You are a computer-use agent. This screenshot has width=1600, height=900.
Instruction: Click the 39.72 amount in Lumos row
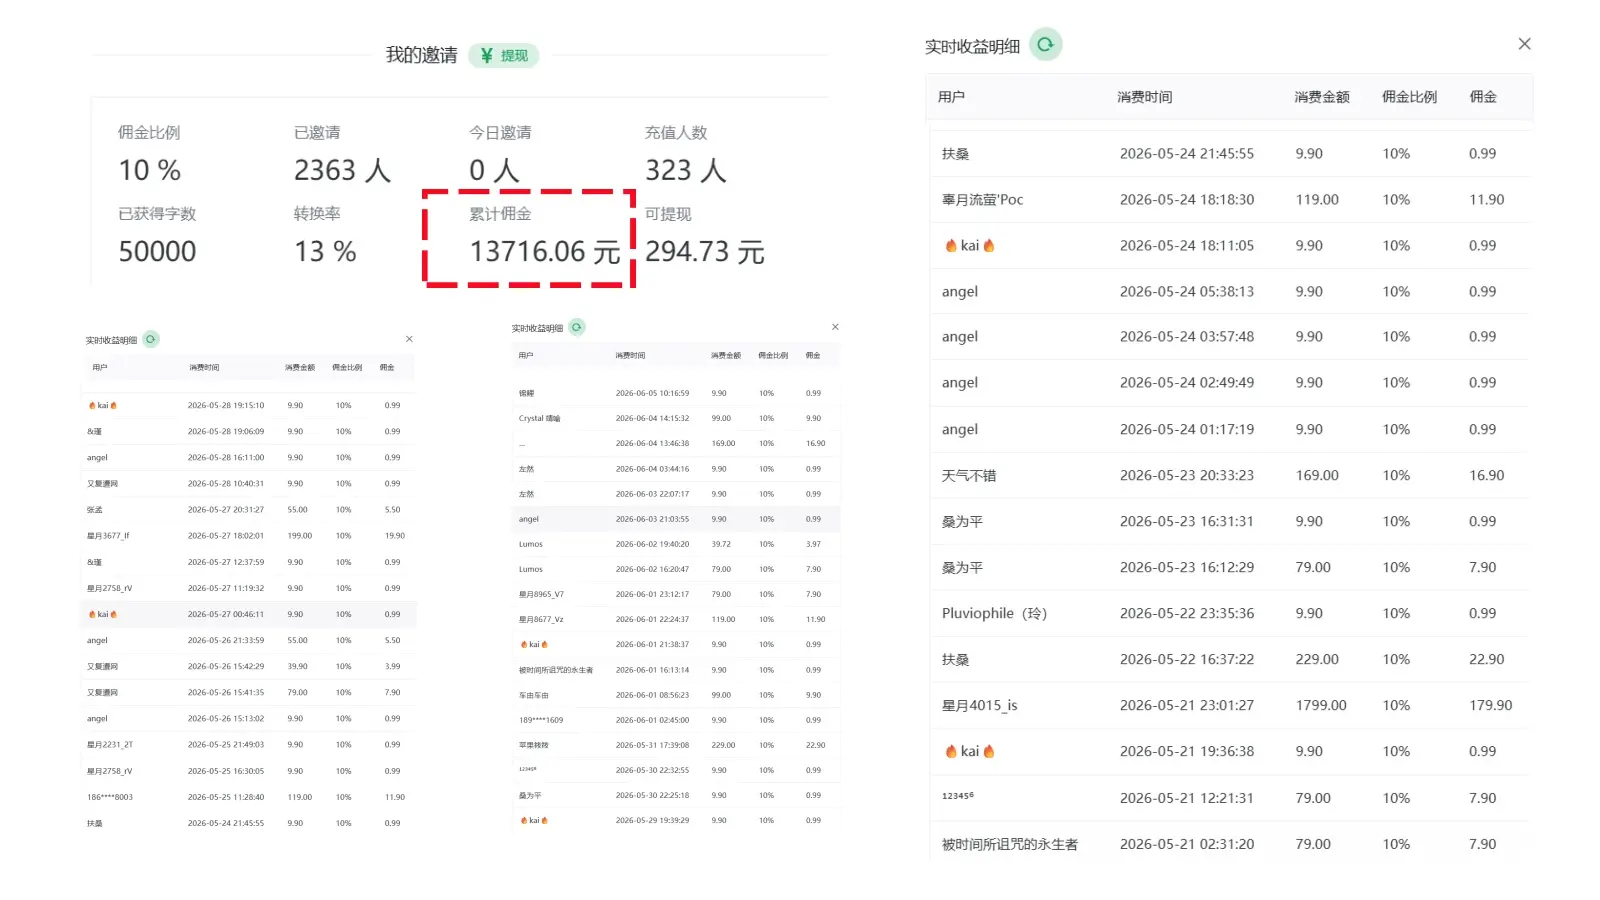point(721,545)
